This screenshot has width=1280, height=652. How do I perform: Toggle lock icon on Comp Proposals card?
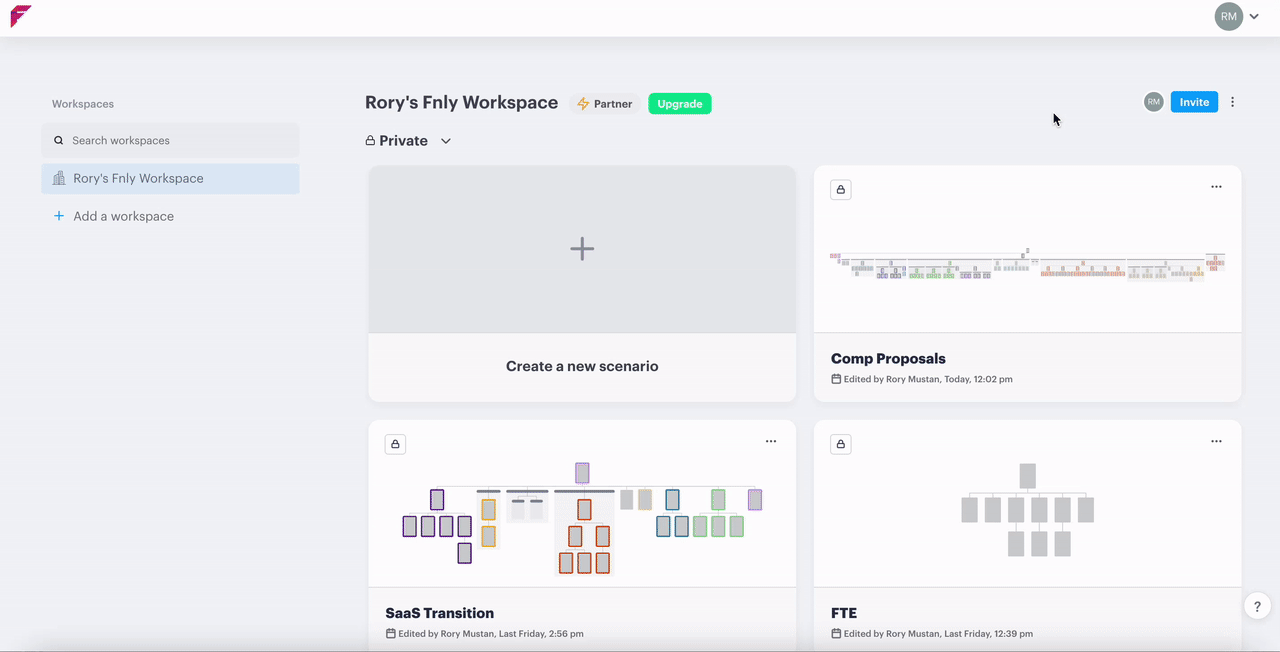pos(841,189)
